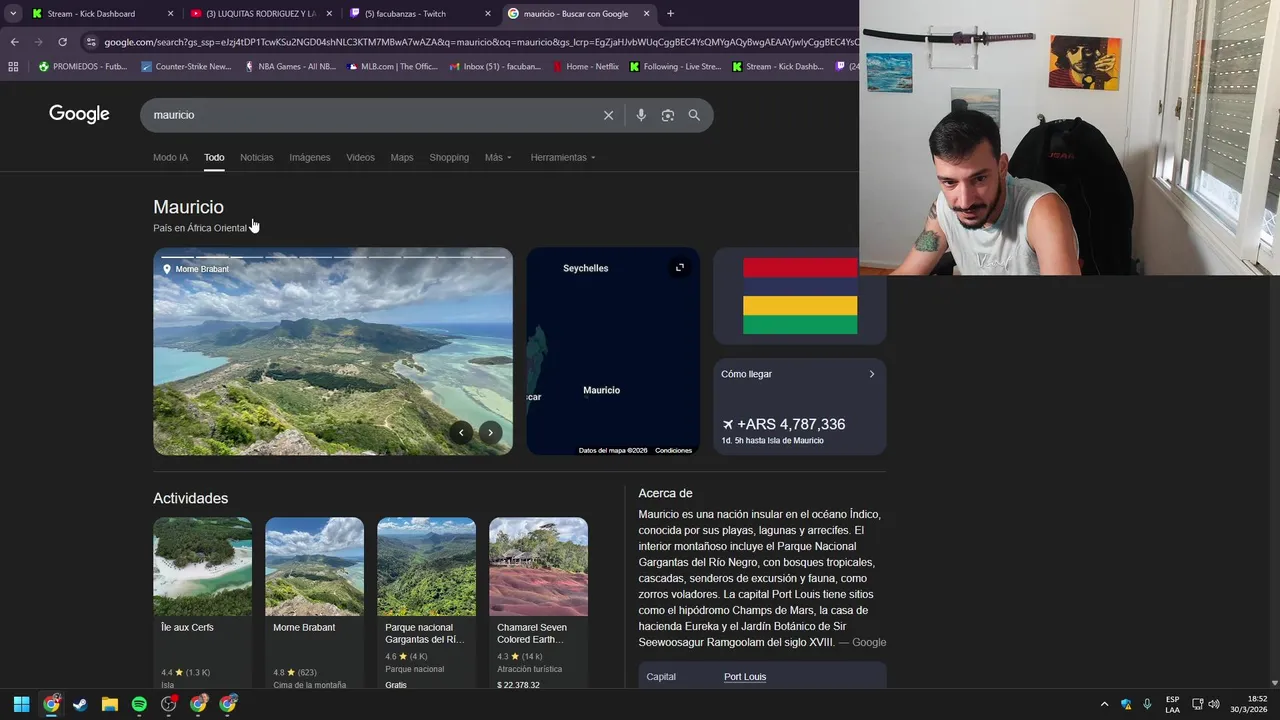Open the Windows Start menu
This screenshot has width=1280, height=720.
click(x=21, y=704)
